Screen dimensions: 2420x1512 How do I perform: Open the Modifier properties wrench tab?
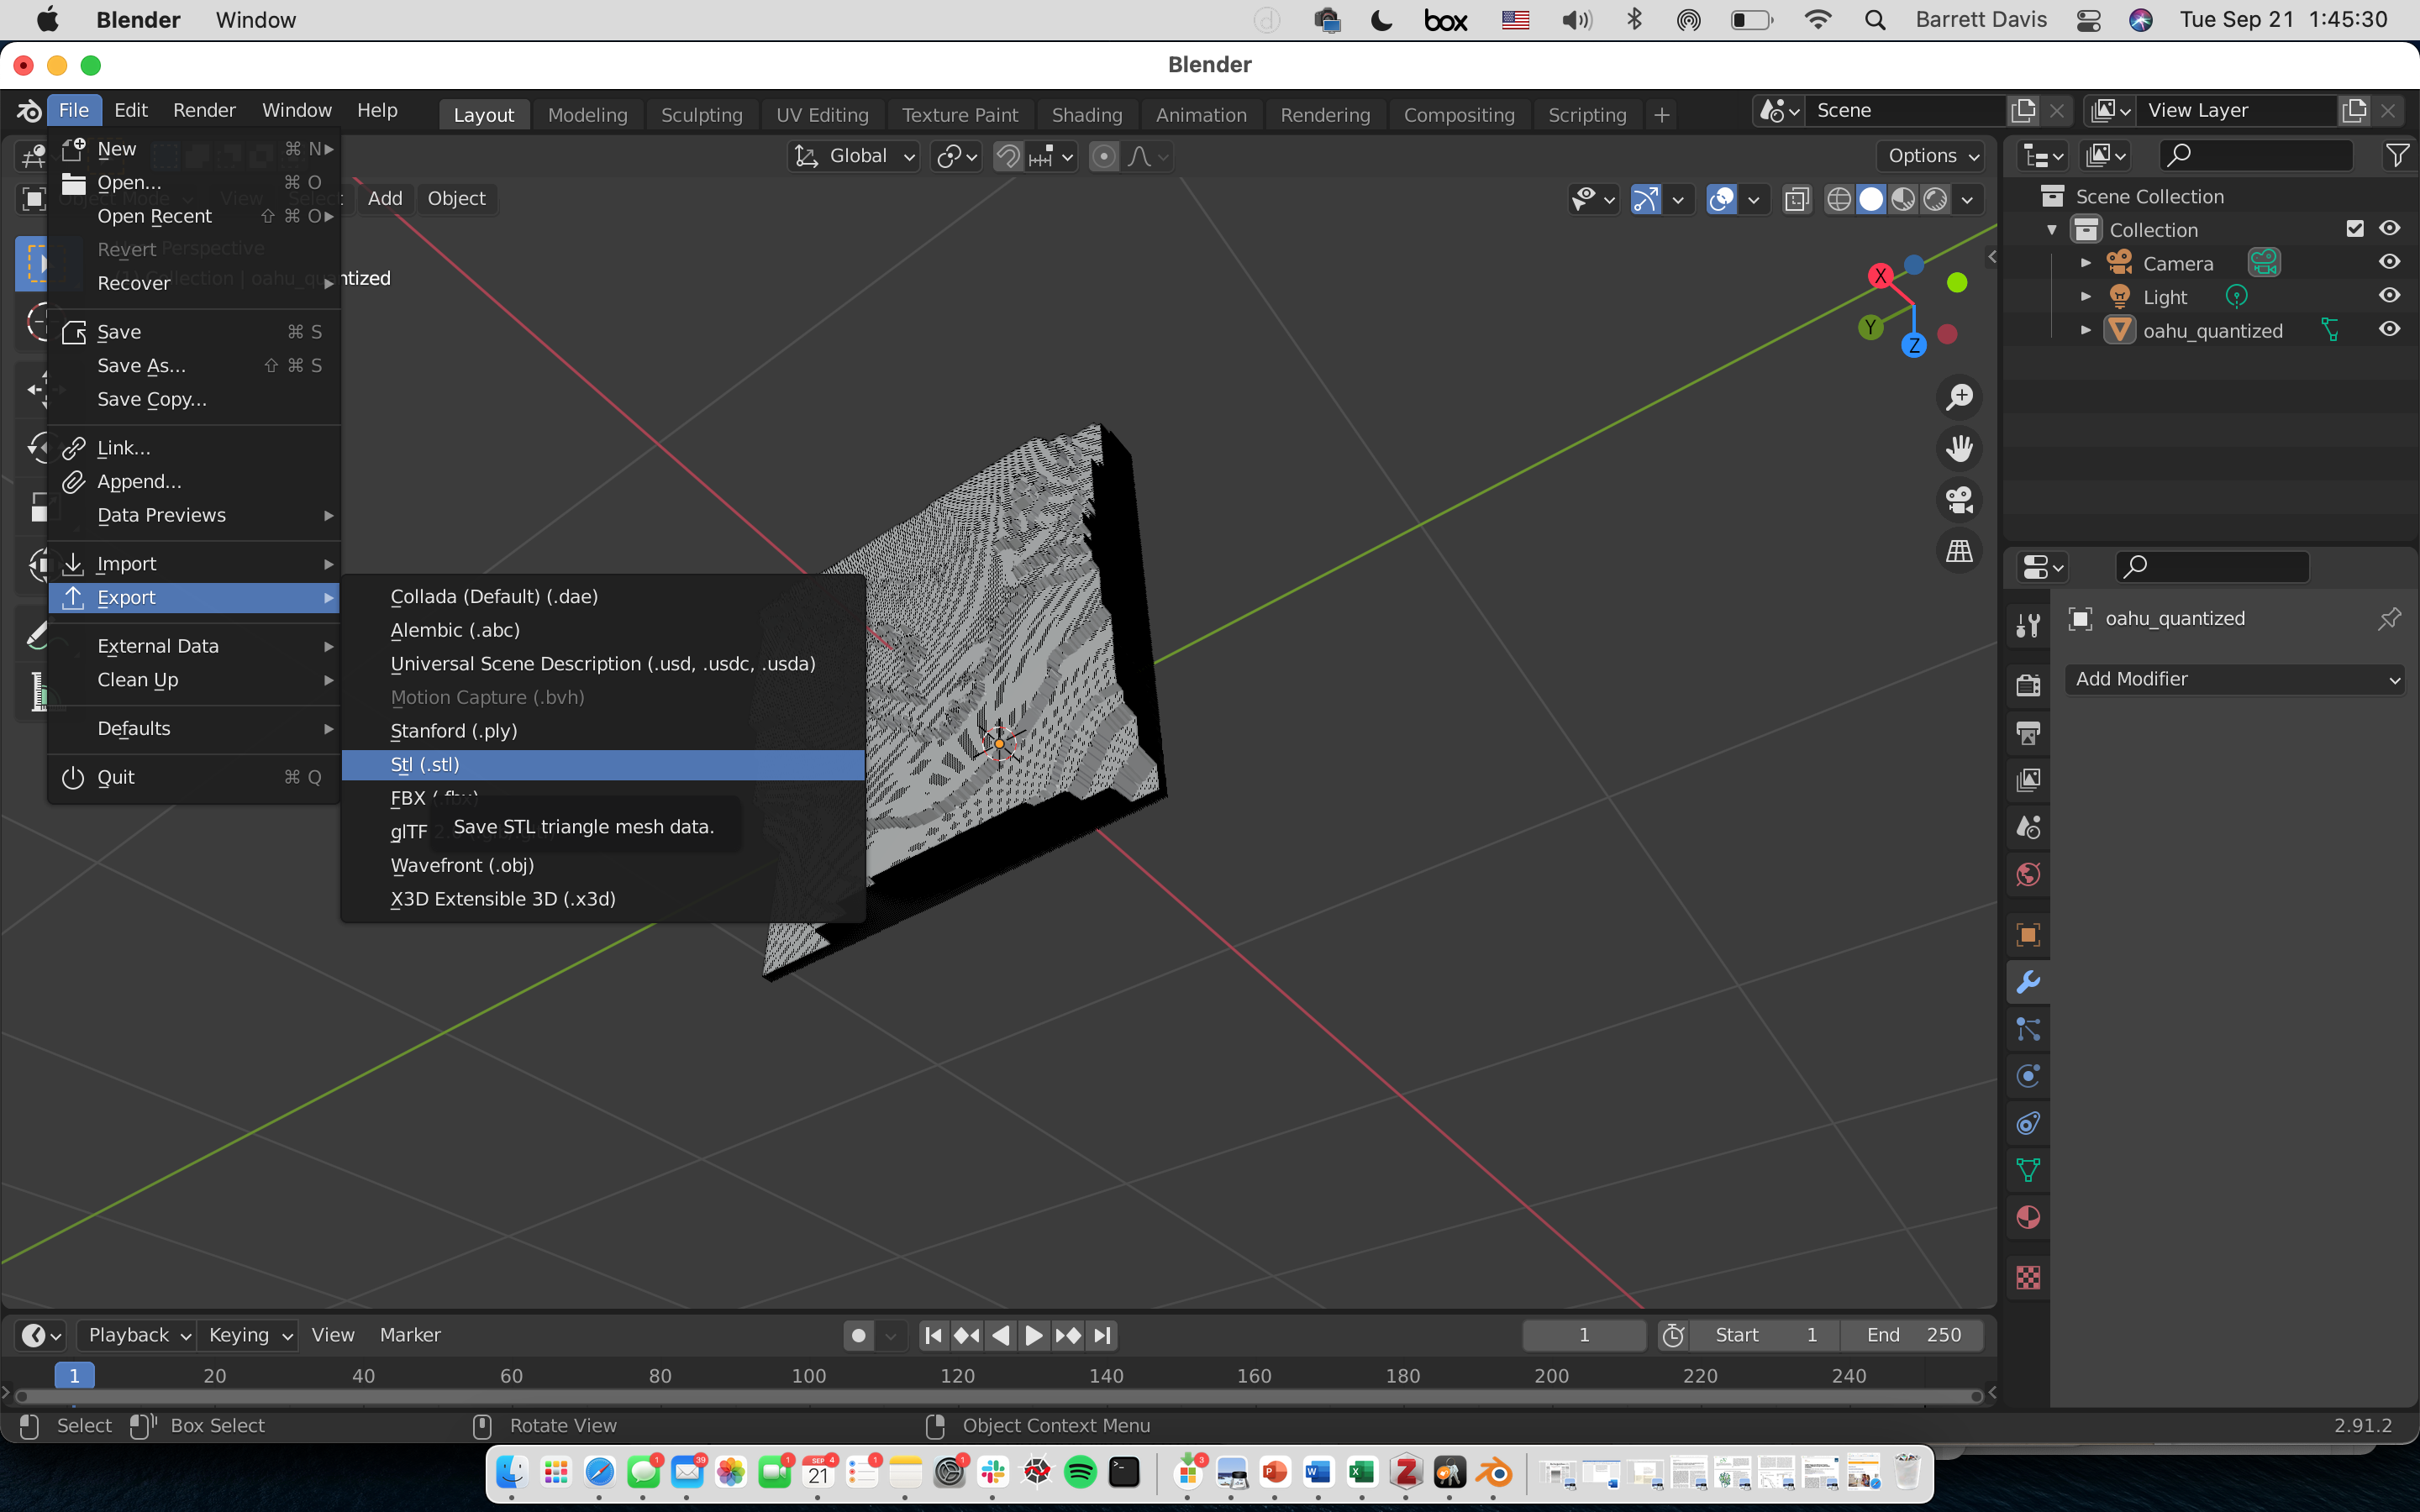pyautogui.click(x=2028, y=982)
